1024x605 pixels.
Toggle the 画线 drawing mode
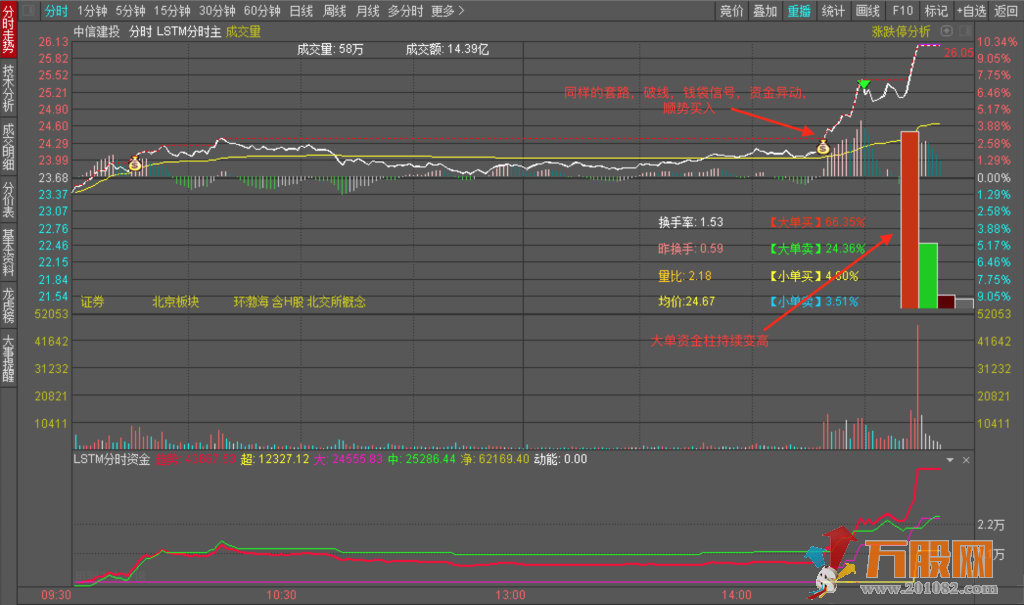coord(868,11)
